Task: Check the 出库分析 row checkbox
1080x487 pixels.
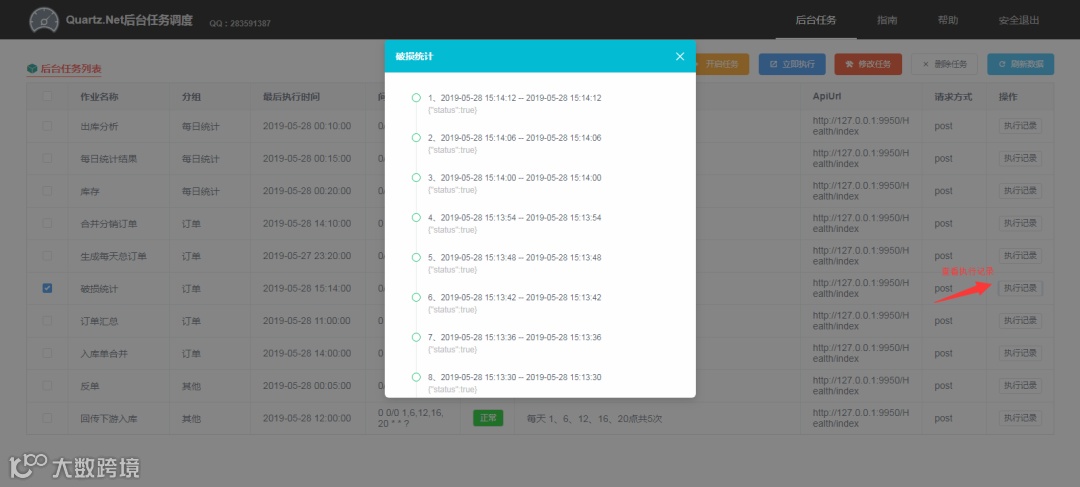Action: point(48,126)
